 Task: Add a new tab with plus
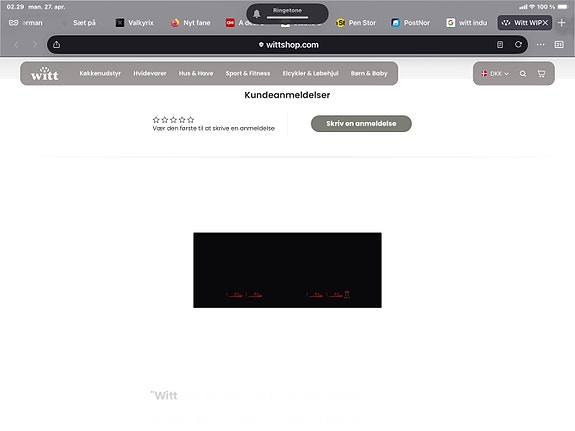[x=561, y=23]
